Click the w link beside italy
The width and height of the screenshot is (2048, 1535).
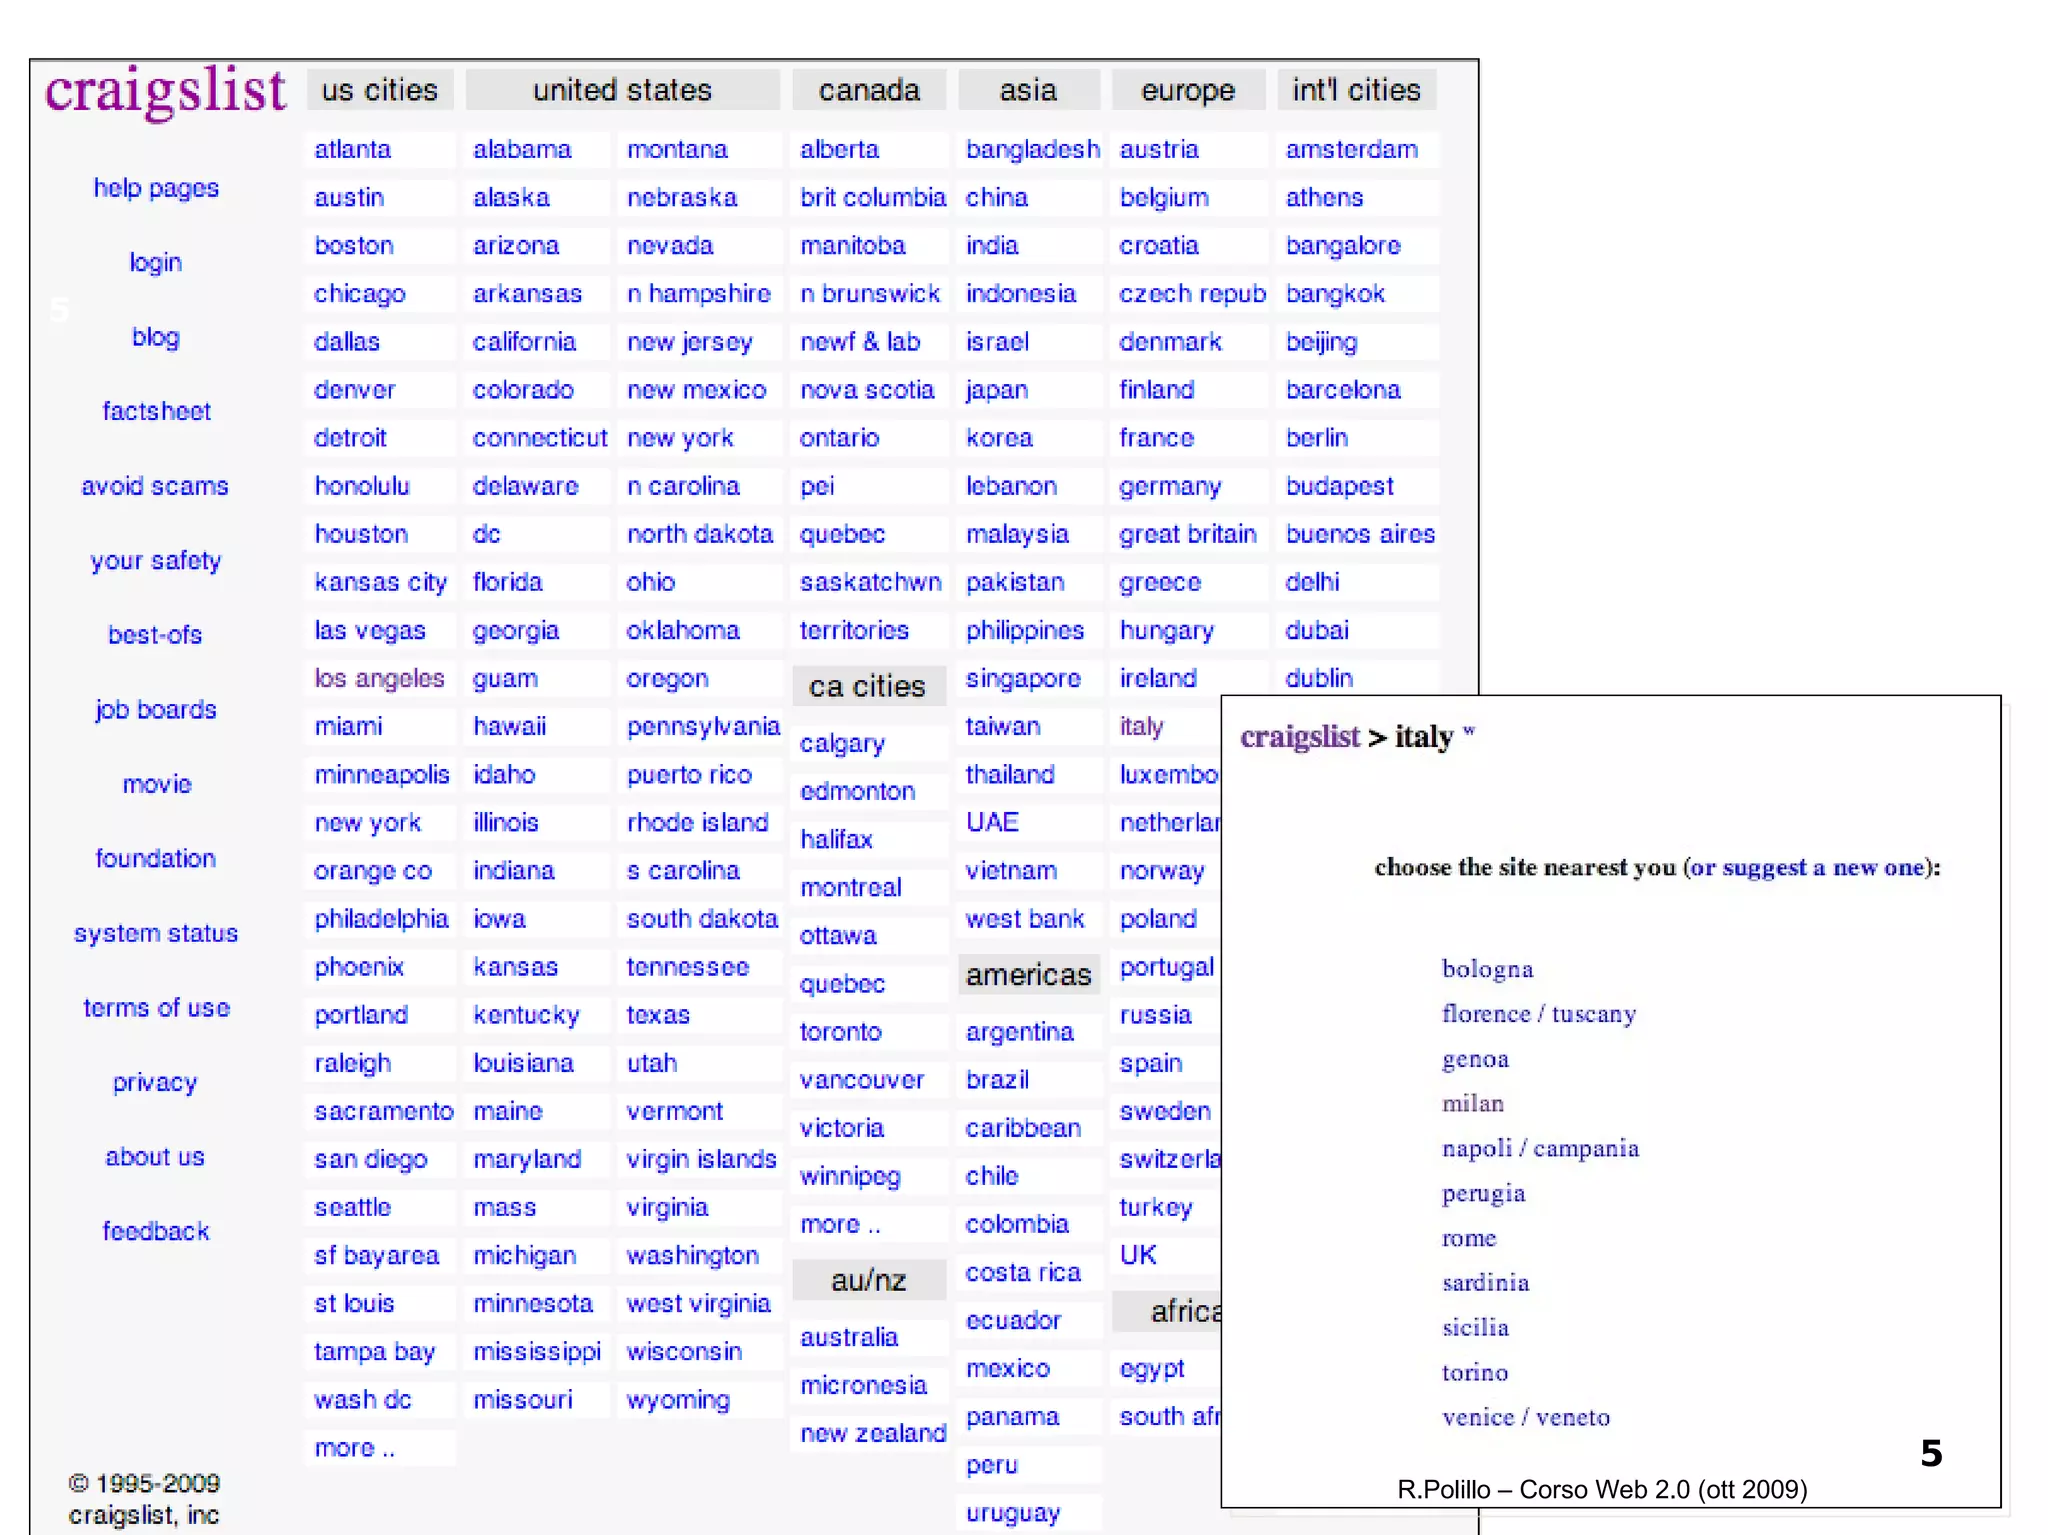(x=1469, y=730)
